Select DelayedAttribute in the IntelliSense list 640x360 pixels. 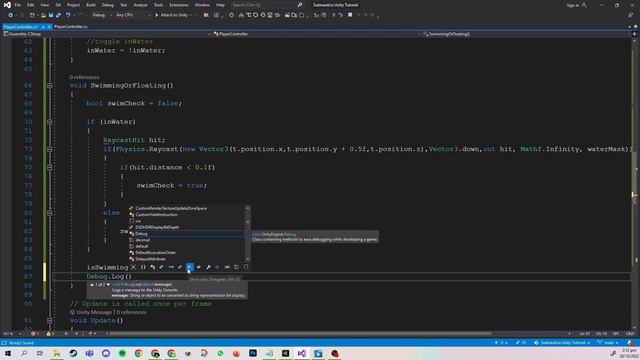[x=186, y=259]
